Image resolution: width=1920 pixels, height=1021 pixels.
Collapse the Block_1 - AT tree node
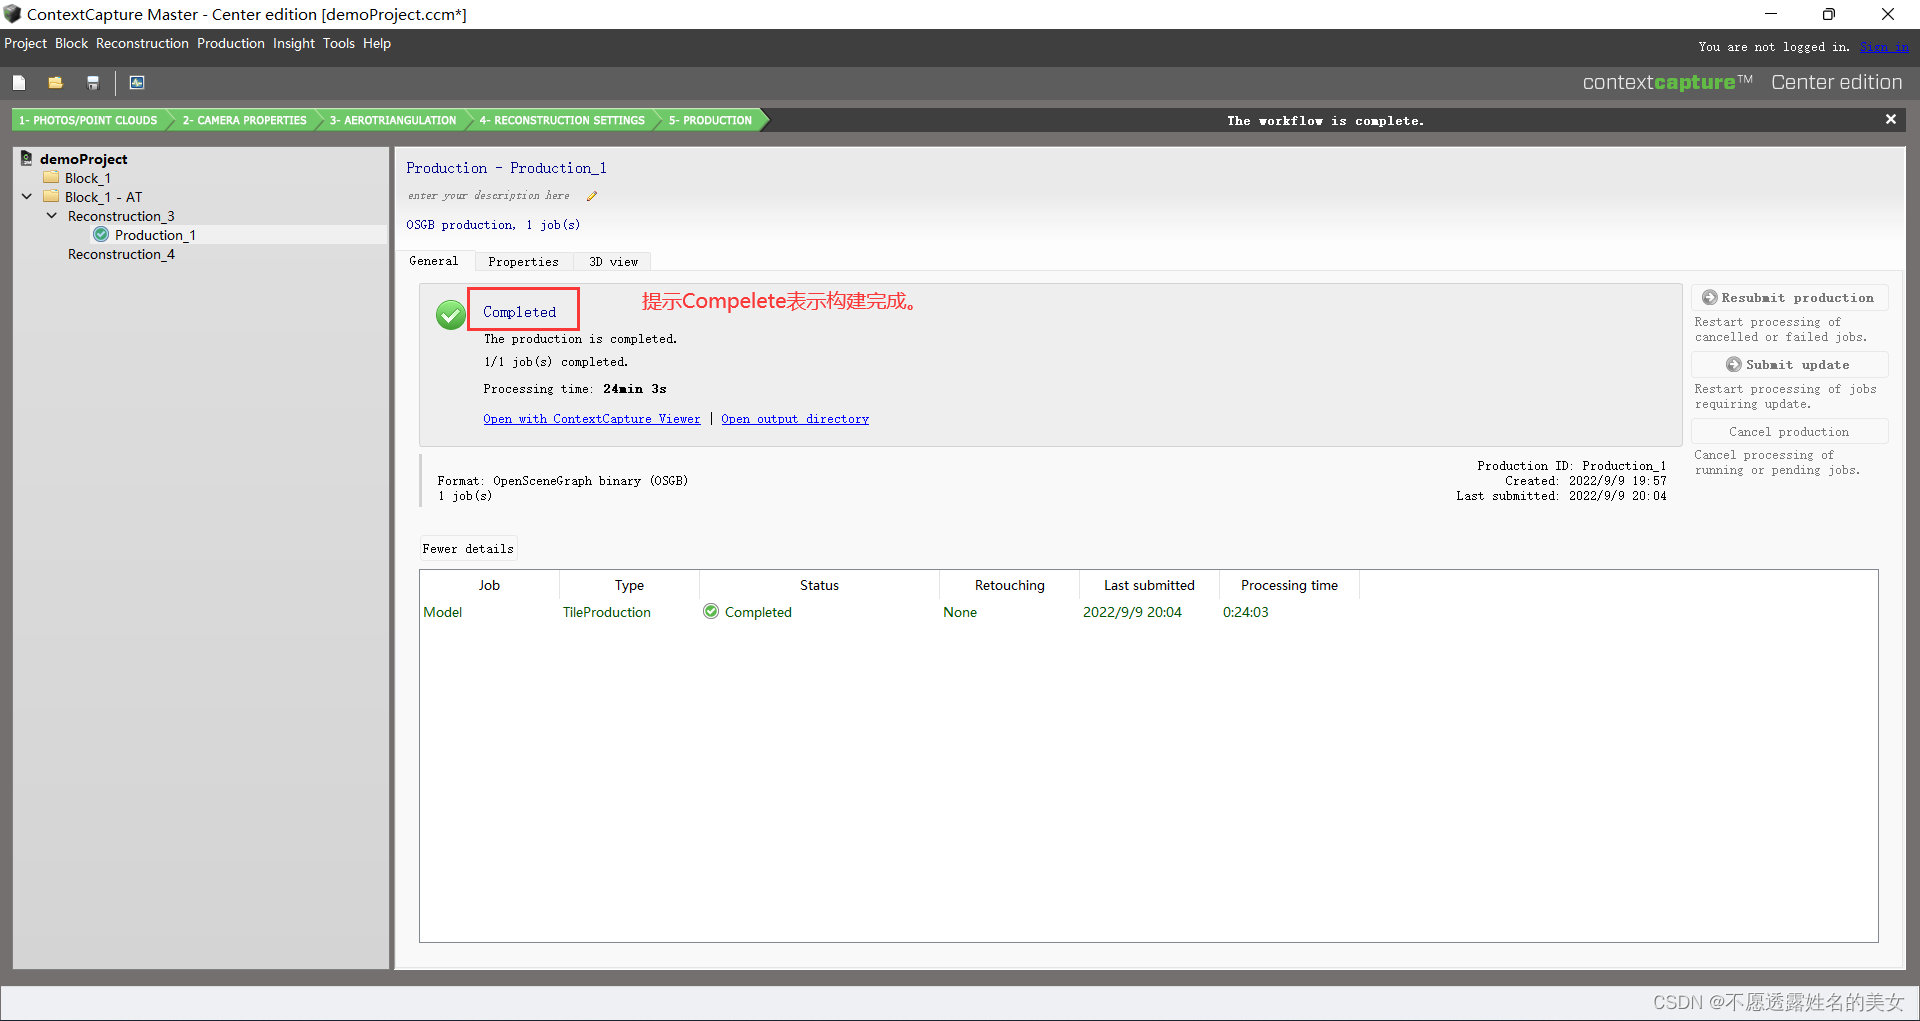click(27, 197)
